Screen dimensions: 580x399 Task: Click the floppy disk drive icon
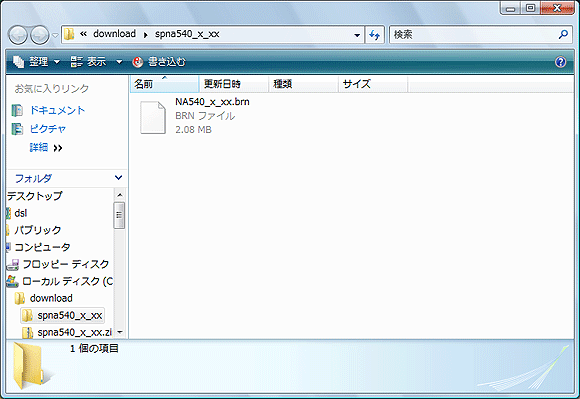13,264
